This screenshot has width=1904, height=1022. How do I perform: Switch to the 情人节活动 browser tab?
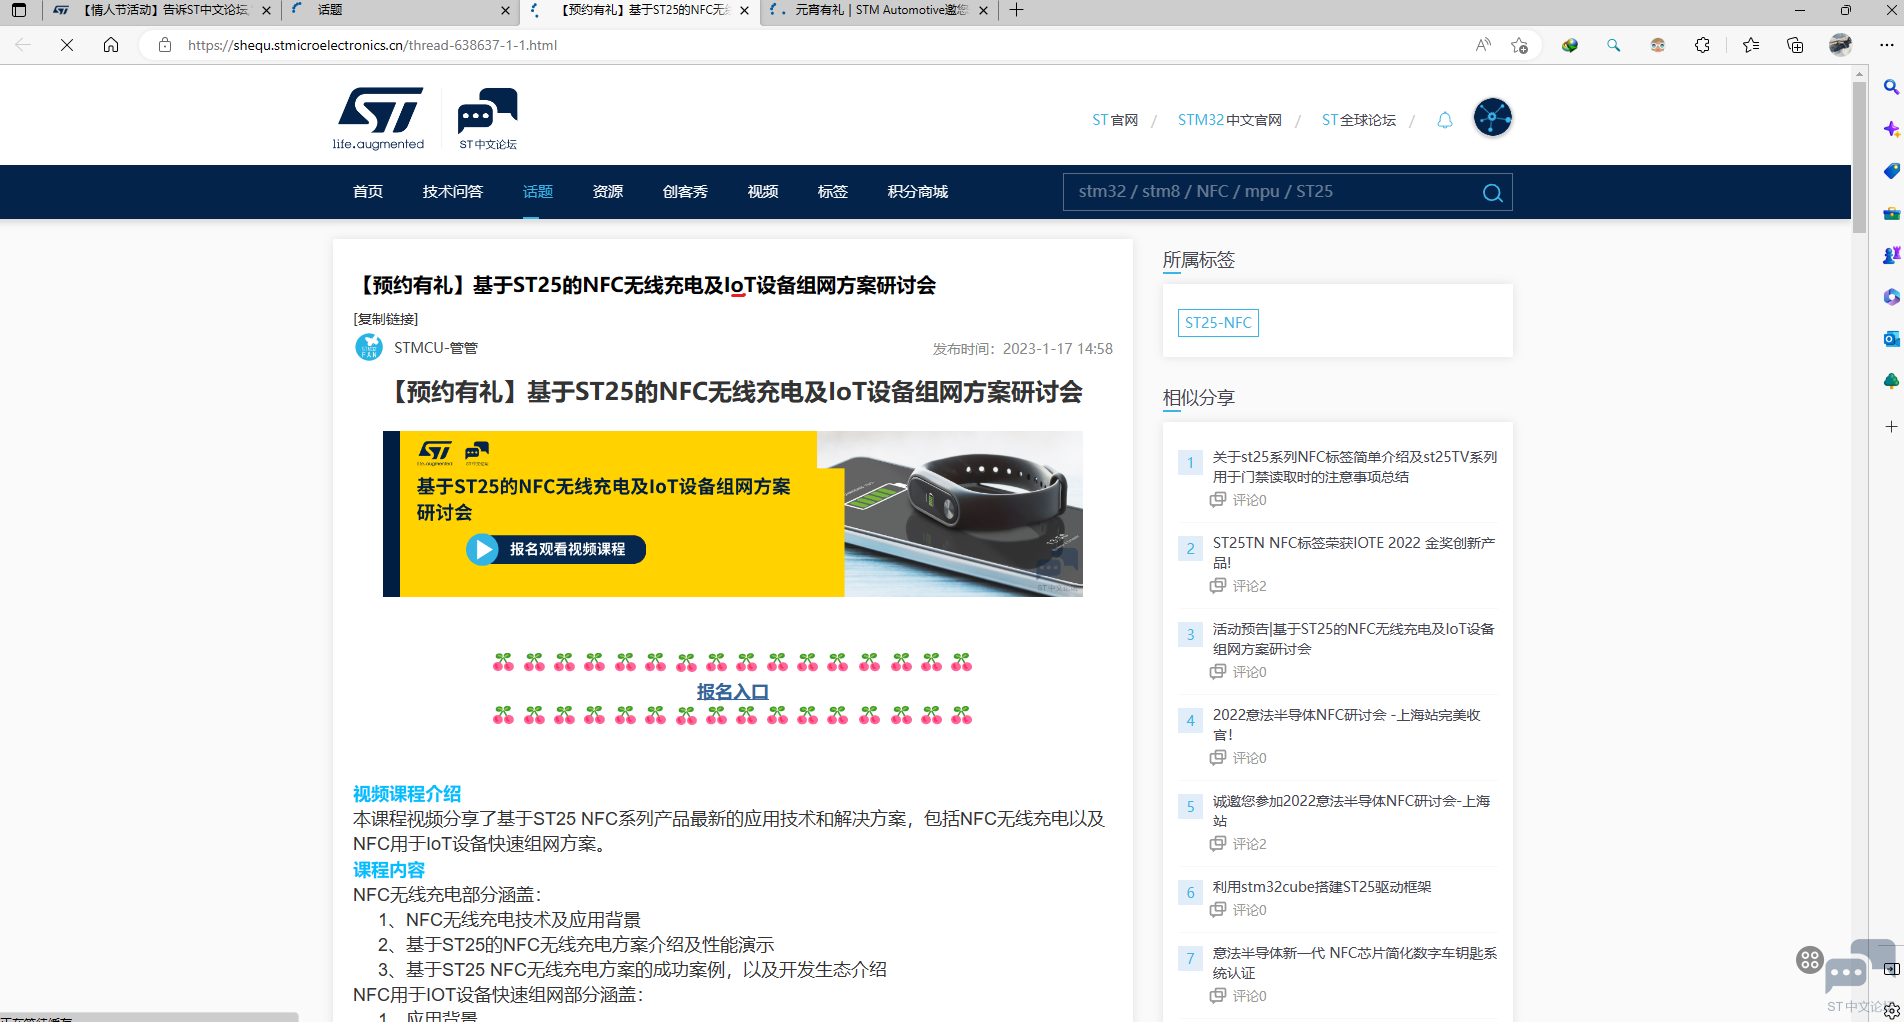tap(162, 10)
